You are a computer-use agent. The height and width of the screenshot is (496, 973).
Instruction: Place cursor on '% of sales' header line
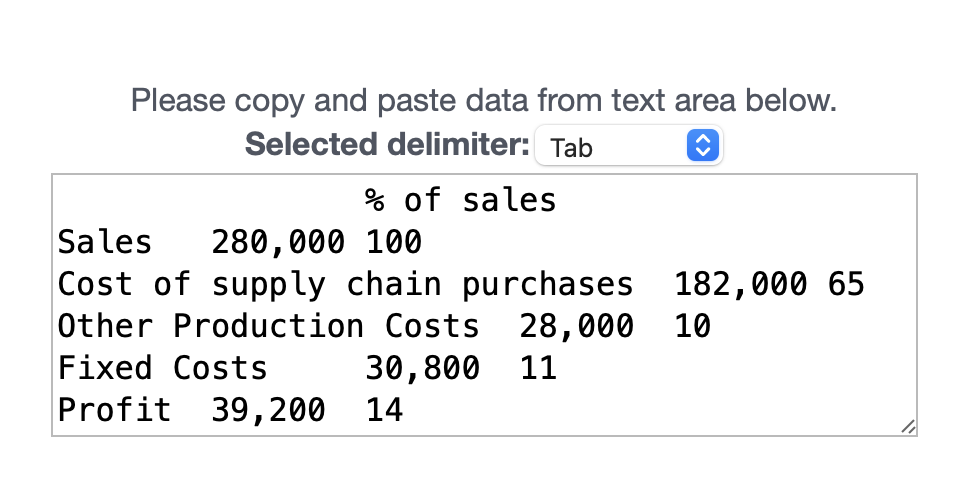coord(460,201)
